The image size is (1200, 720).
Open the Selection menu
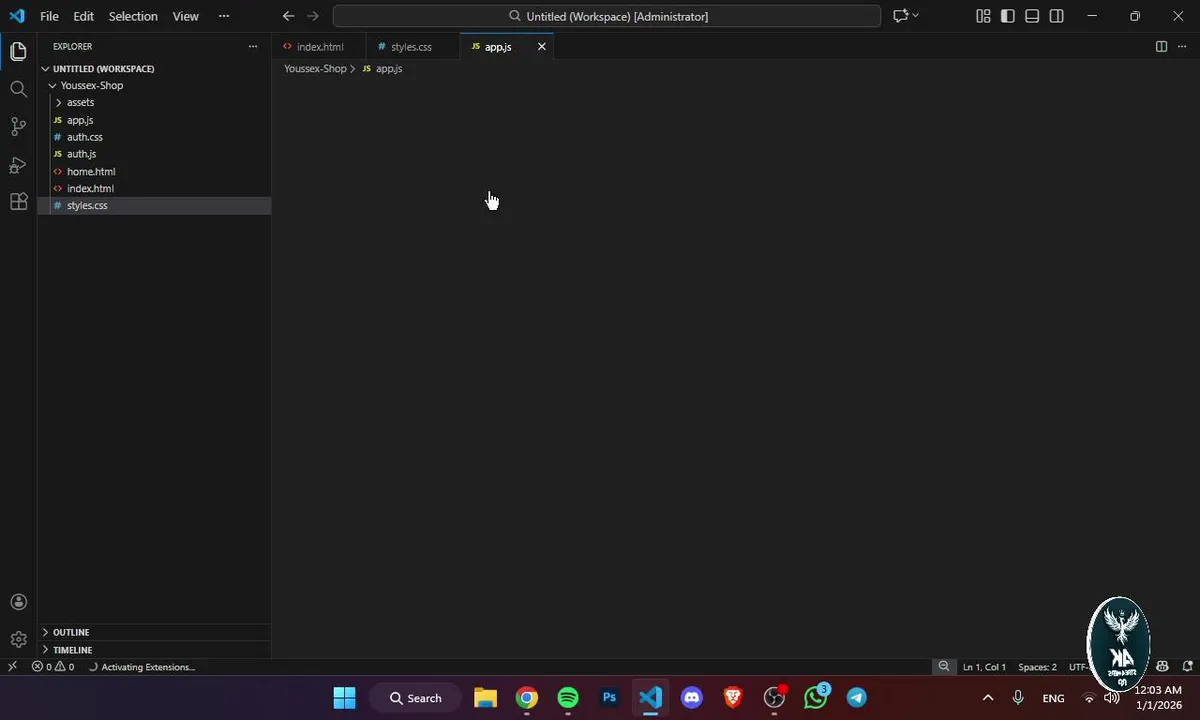tap(133, 16)
